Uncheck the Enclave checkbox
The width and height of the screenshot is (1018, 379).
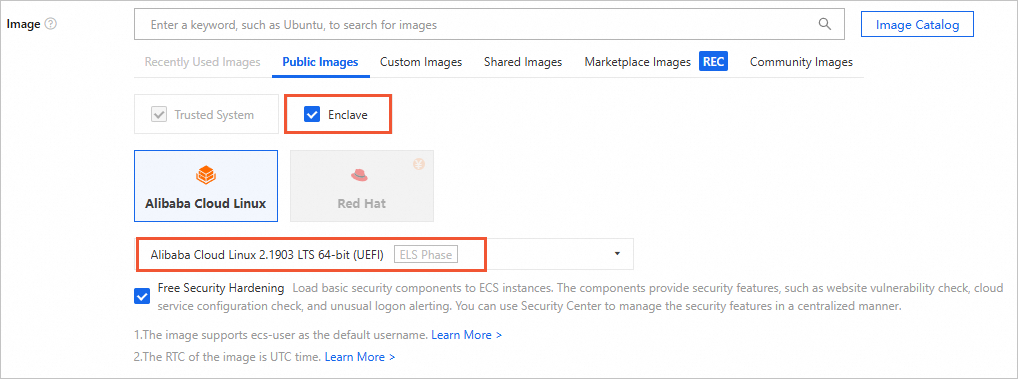click(312, 115)
